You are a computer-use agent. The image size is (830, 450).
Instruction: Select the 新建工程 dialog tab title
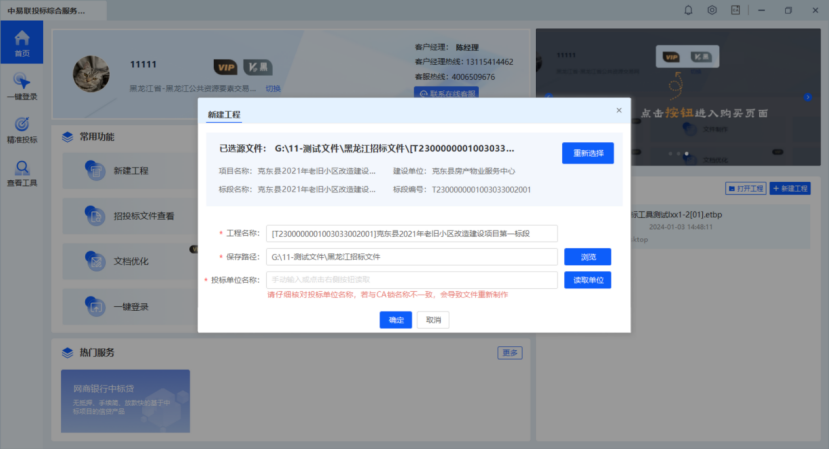(223, 116)
